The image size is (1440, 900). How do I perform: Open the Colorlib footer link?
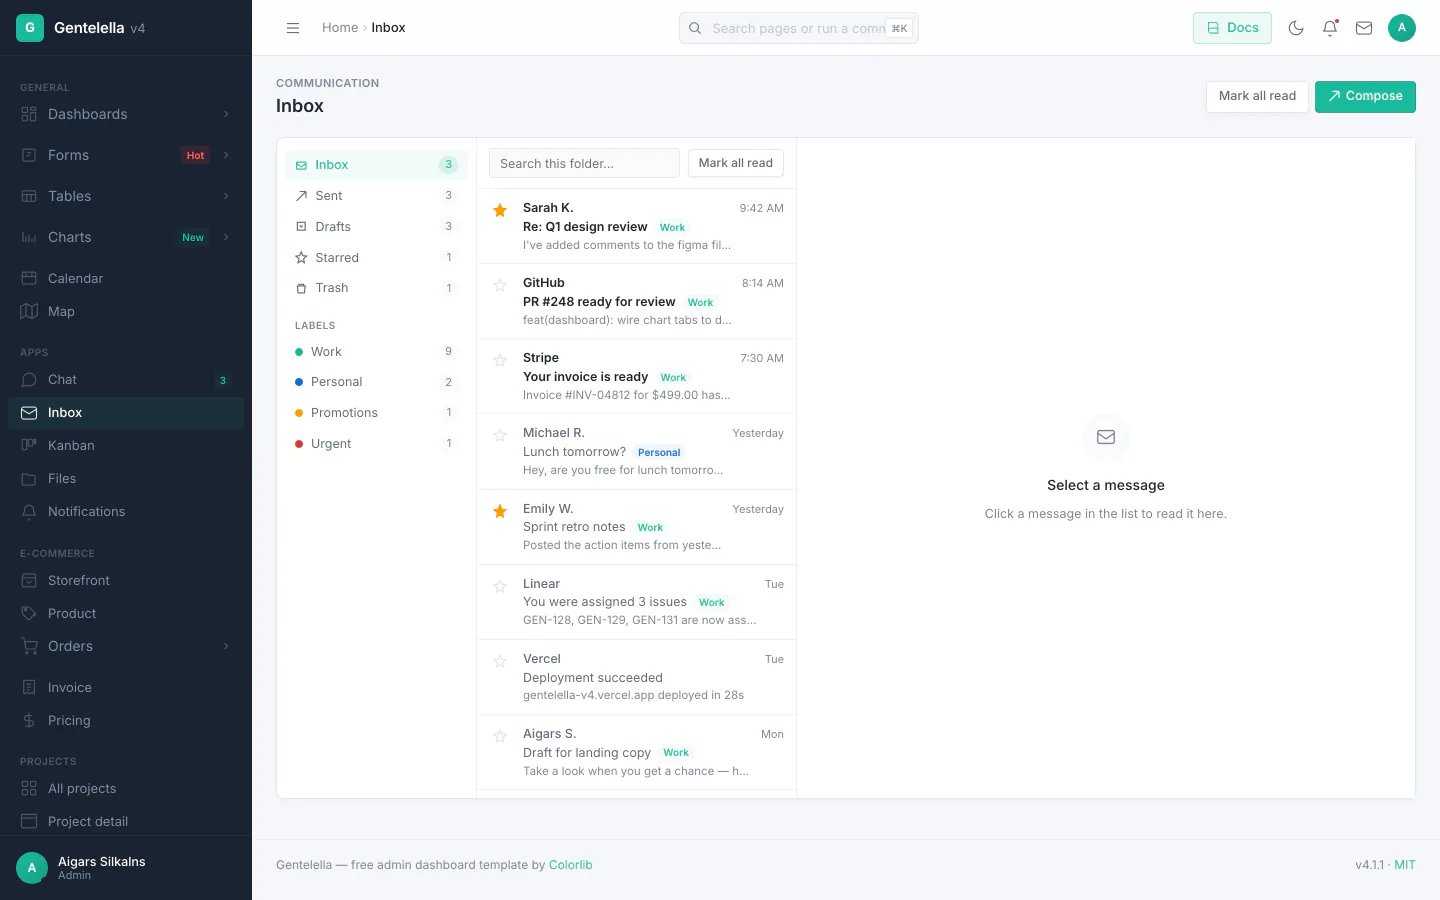coord(571,865)
